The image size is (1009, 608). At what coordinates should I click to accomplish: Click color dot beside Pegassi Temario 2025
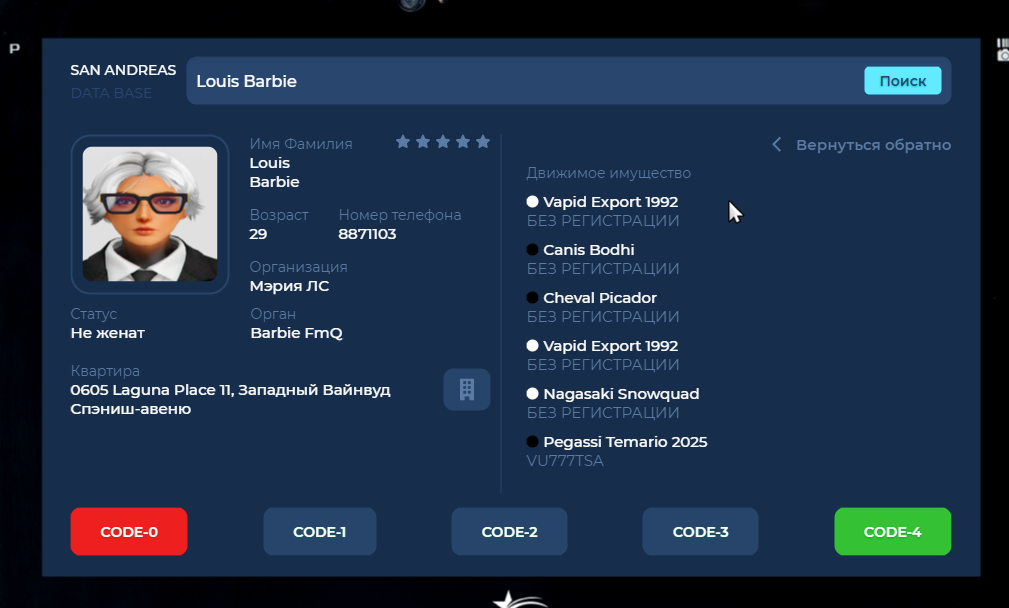(x=533, y=442)
